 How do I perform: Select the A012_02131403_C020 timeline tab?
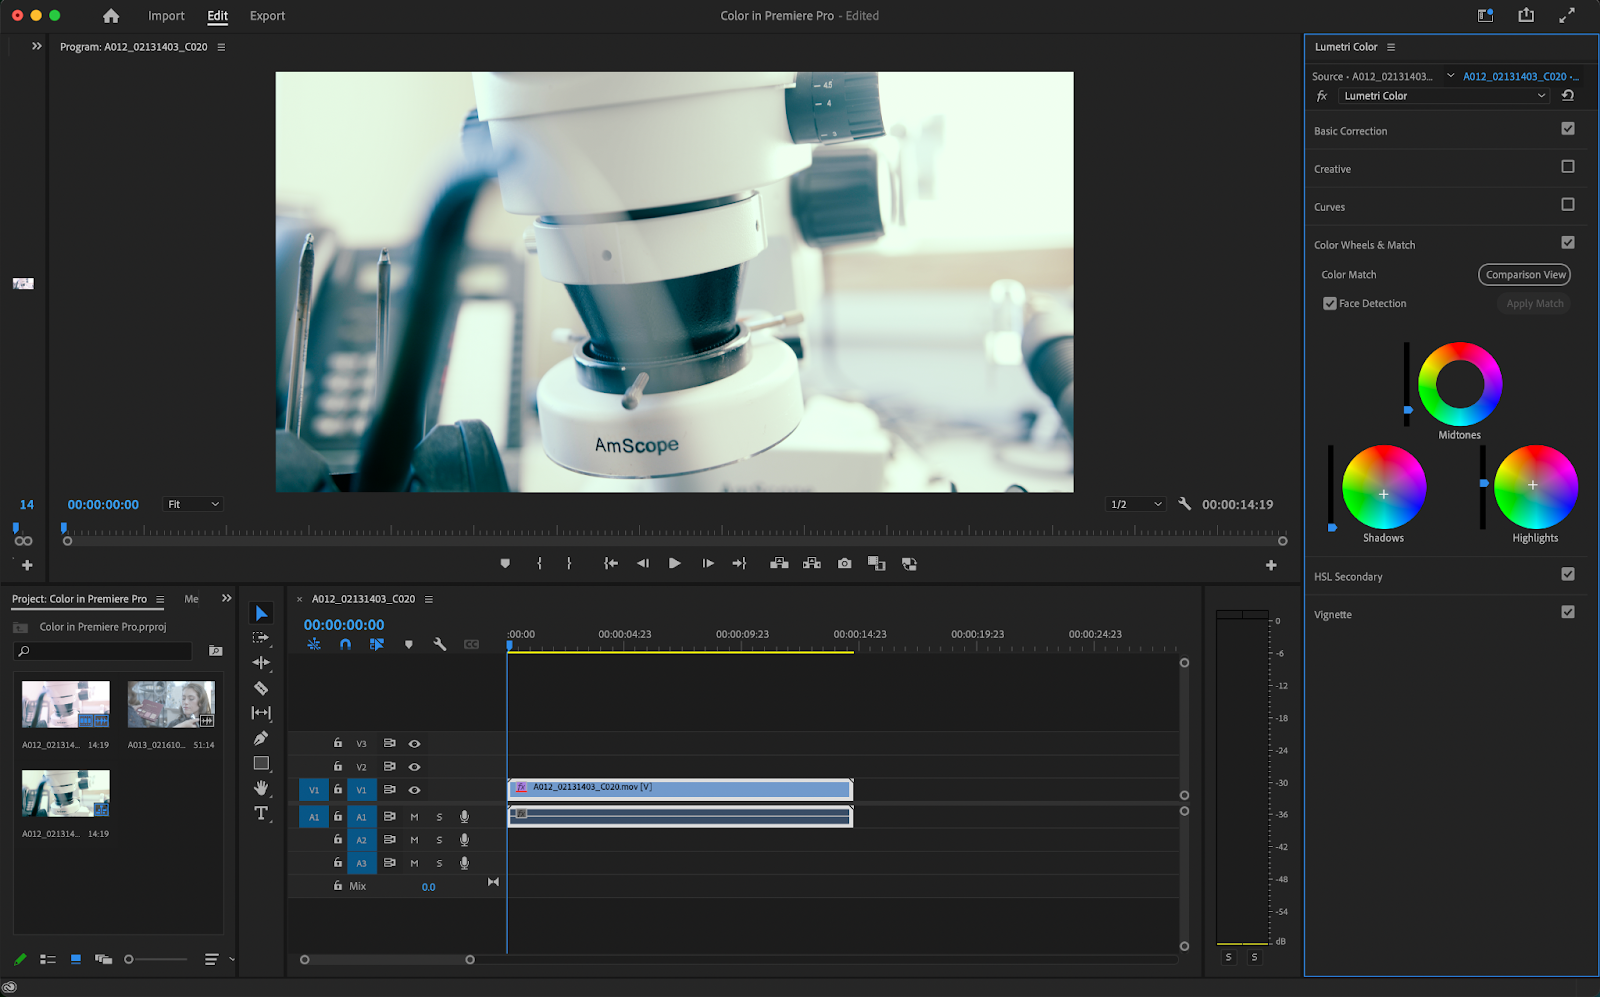point(363,599)
